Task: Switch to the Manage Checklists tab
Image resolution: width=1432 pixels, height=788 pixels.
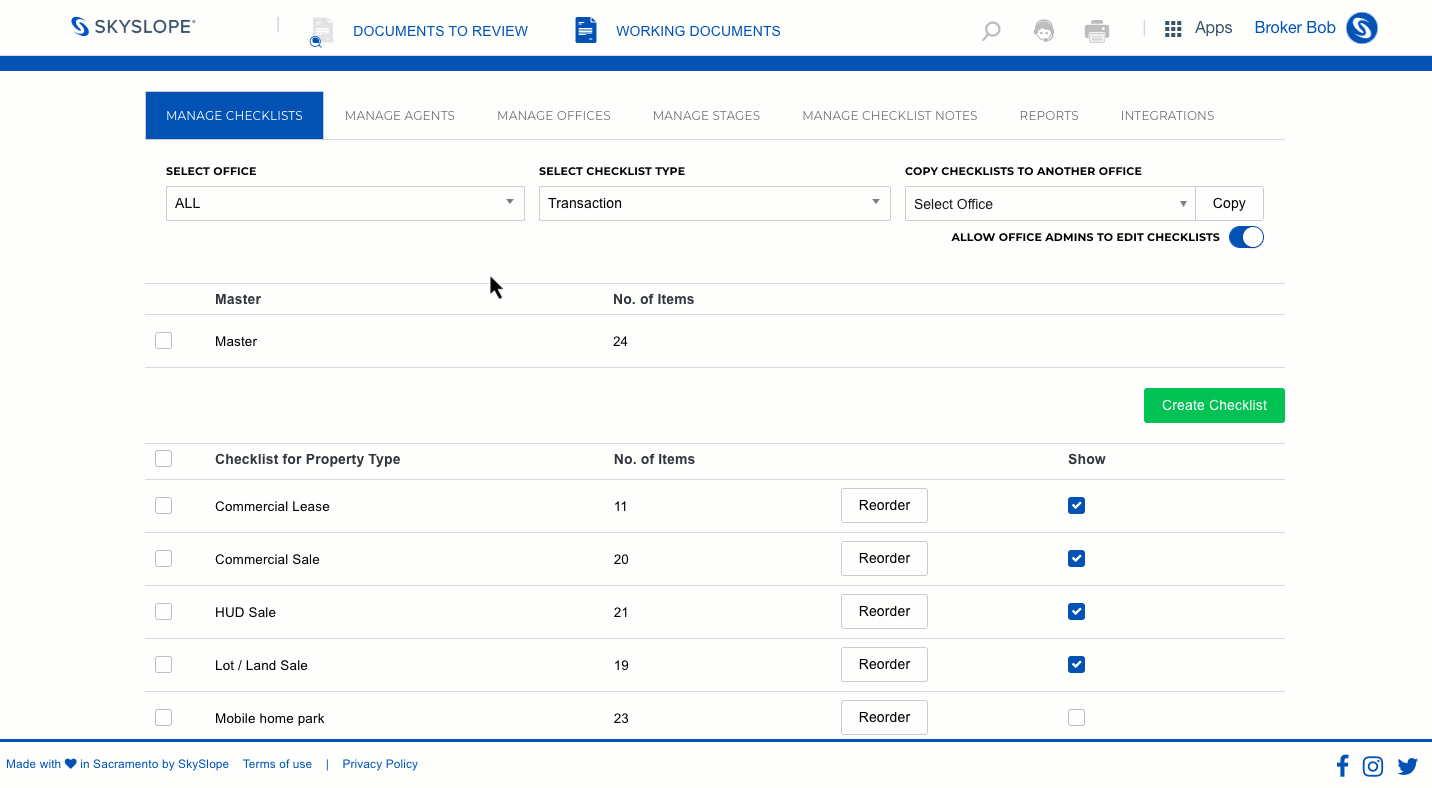Action: [234, 115]
